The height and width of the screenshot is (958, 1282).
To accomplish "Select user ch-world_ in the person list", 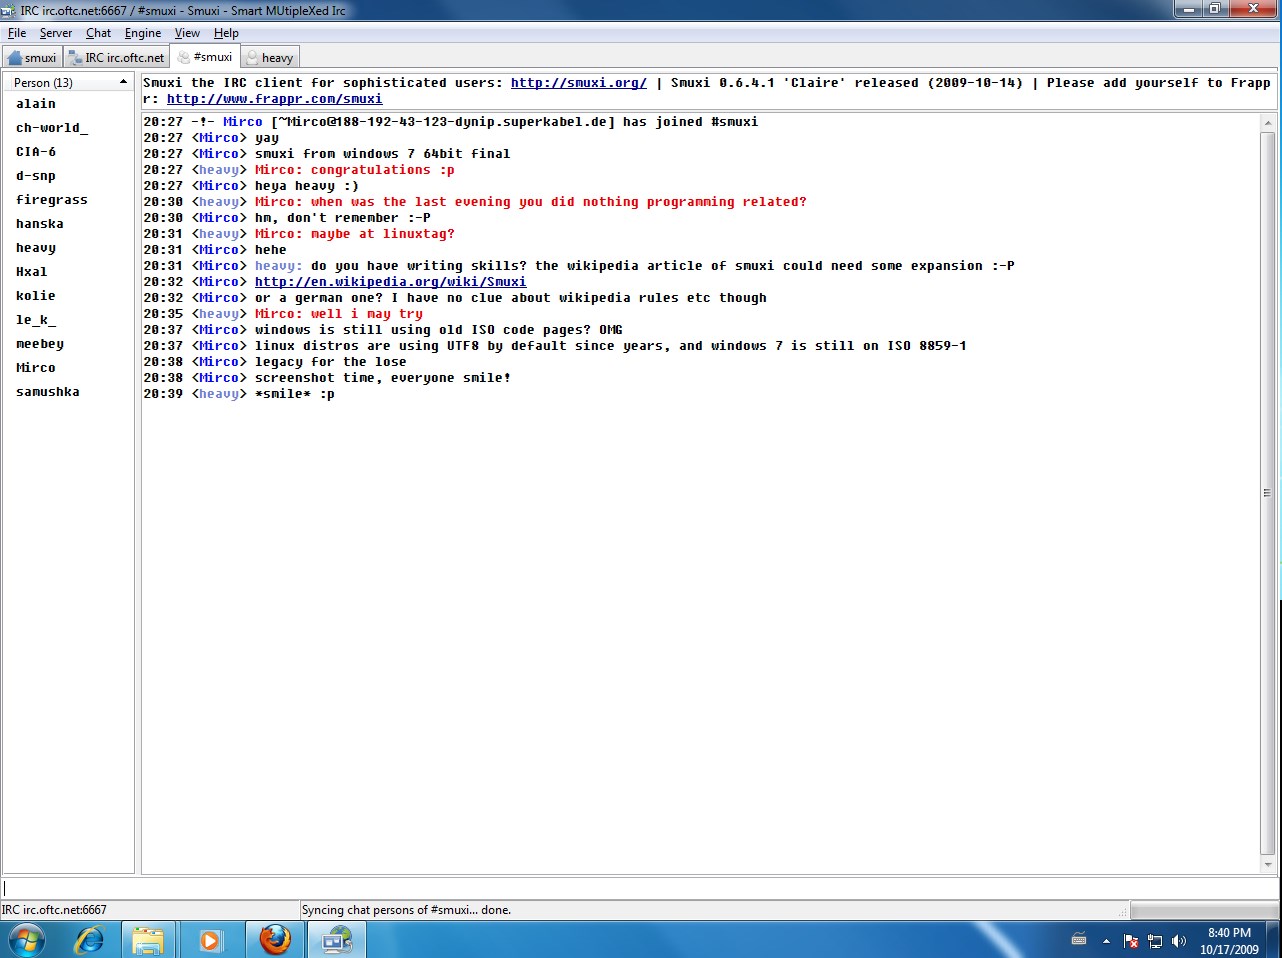I will pos(52,128).
